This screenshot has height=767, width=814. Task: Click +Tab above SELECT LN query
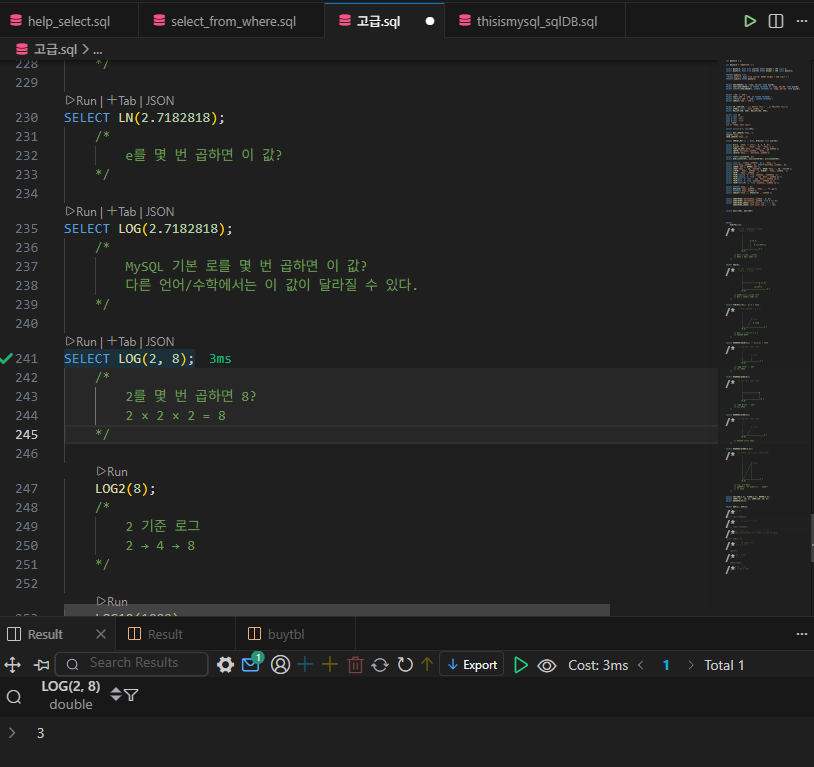121,101
